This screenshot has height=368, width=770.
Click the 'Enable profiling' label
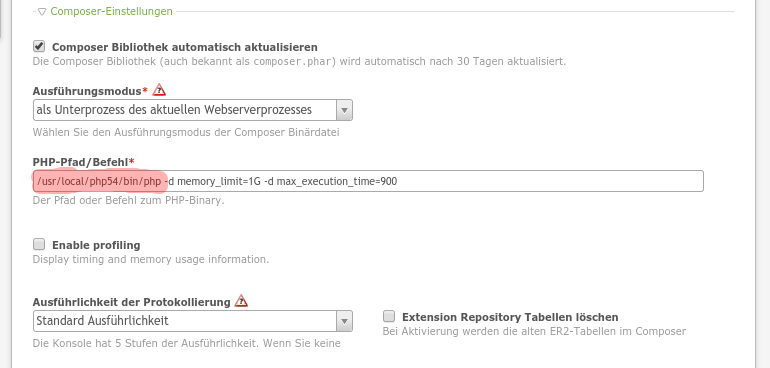coord(96,245)
